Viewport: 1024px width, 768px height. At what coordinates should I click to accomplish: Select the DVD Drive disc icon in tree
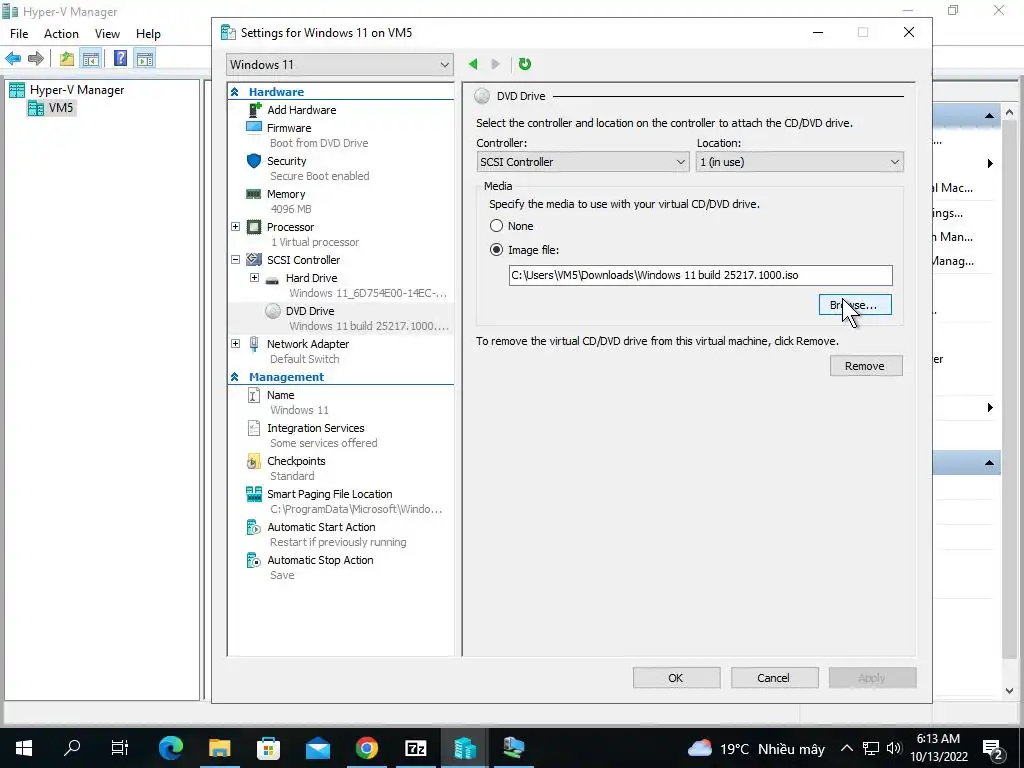point(273,311)
